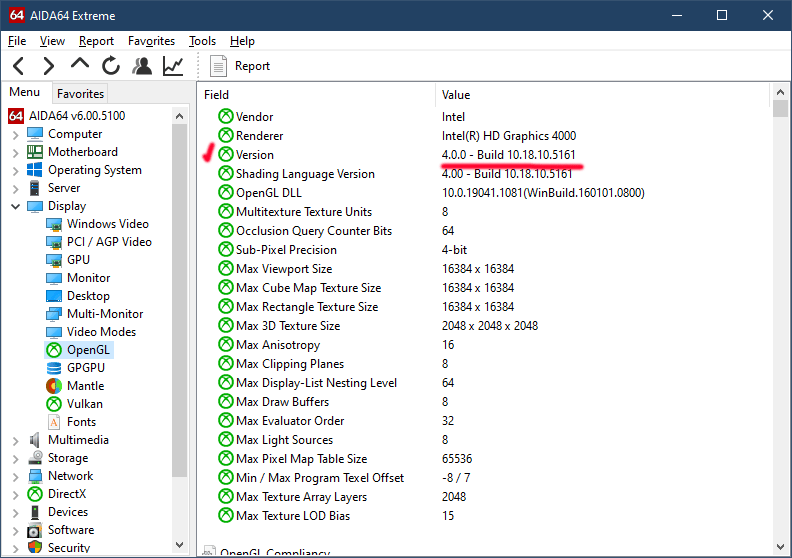Open the Monitor item
Image resolution: width=792 pixels, height=558 pixels.
coord(78,278)
